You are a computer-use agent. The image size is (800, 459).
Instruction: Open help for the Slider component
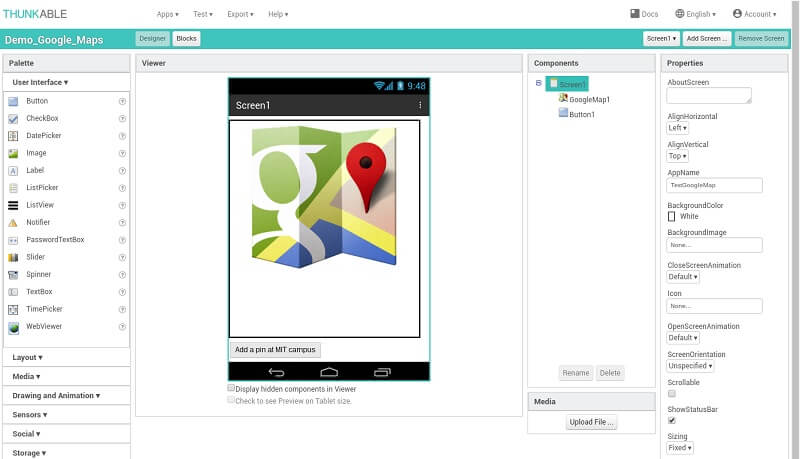coord(122,258)
